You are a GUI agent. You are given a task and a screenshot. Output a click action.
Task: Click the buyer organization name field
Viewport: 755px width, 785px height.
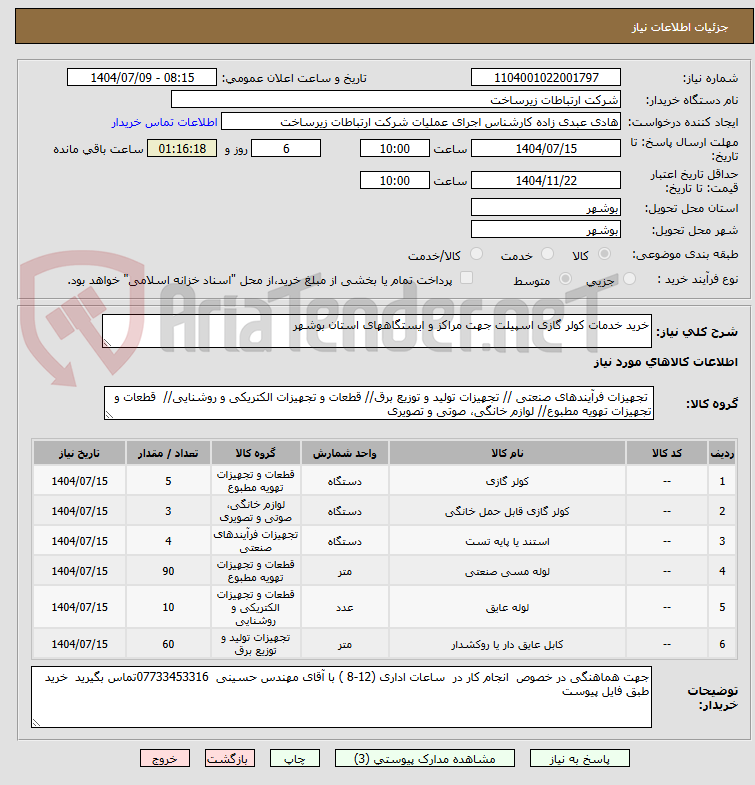pyautogui.click(x=396, y=100)
